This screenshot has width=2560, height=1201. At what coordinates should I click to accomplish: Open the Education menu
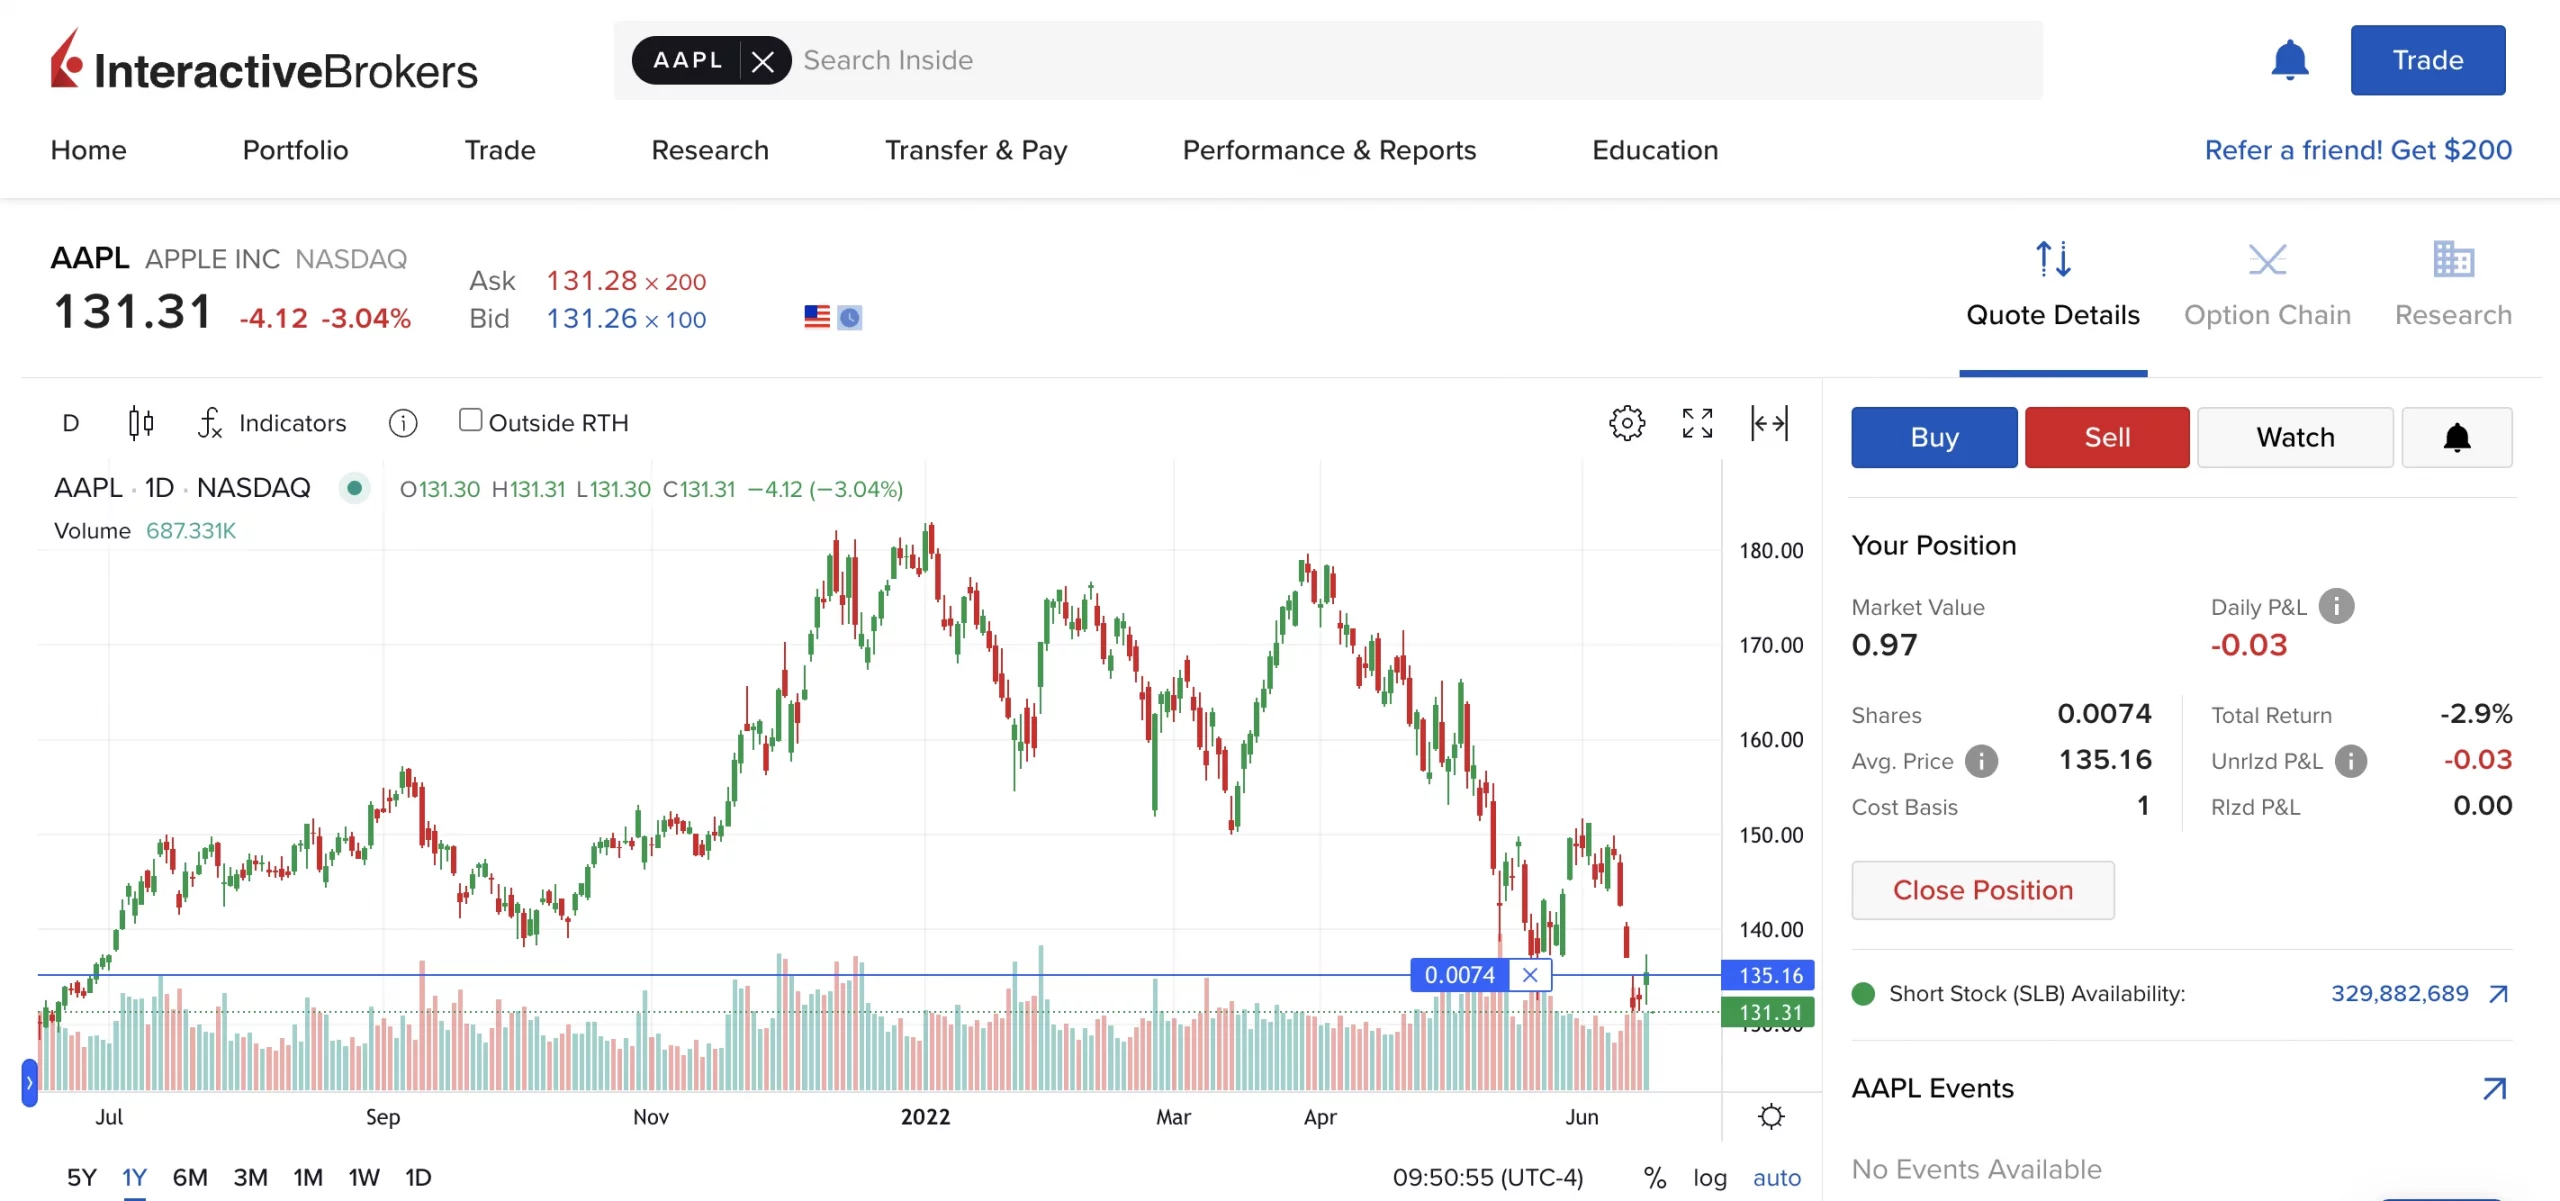(1655, 150)
